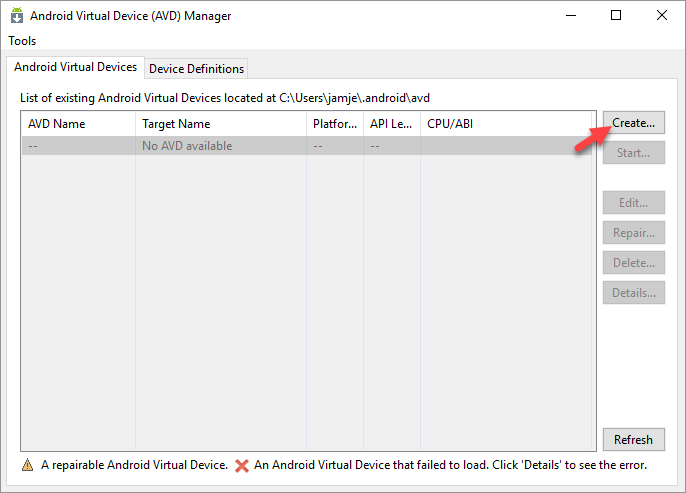Click the Create... button

tap(634, 122)
